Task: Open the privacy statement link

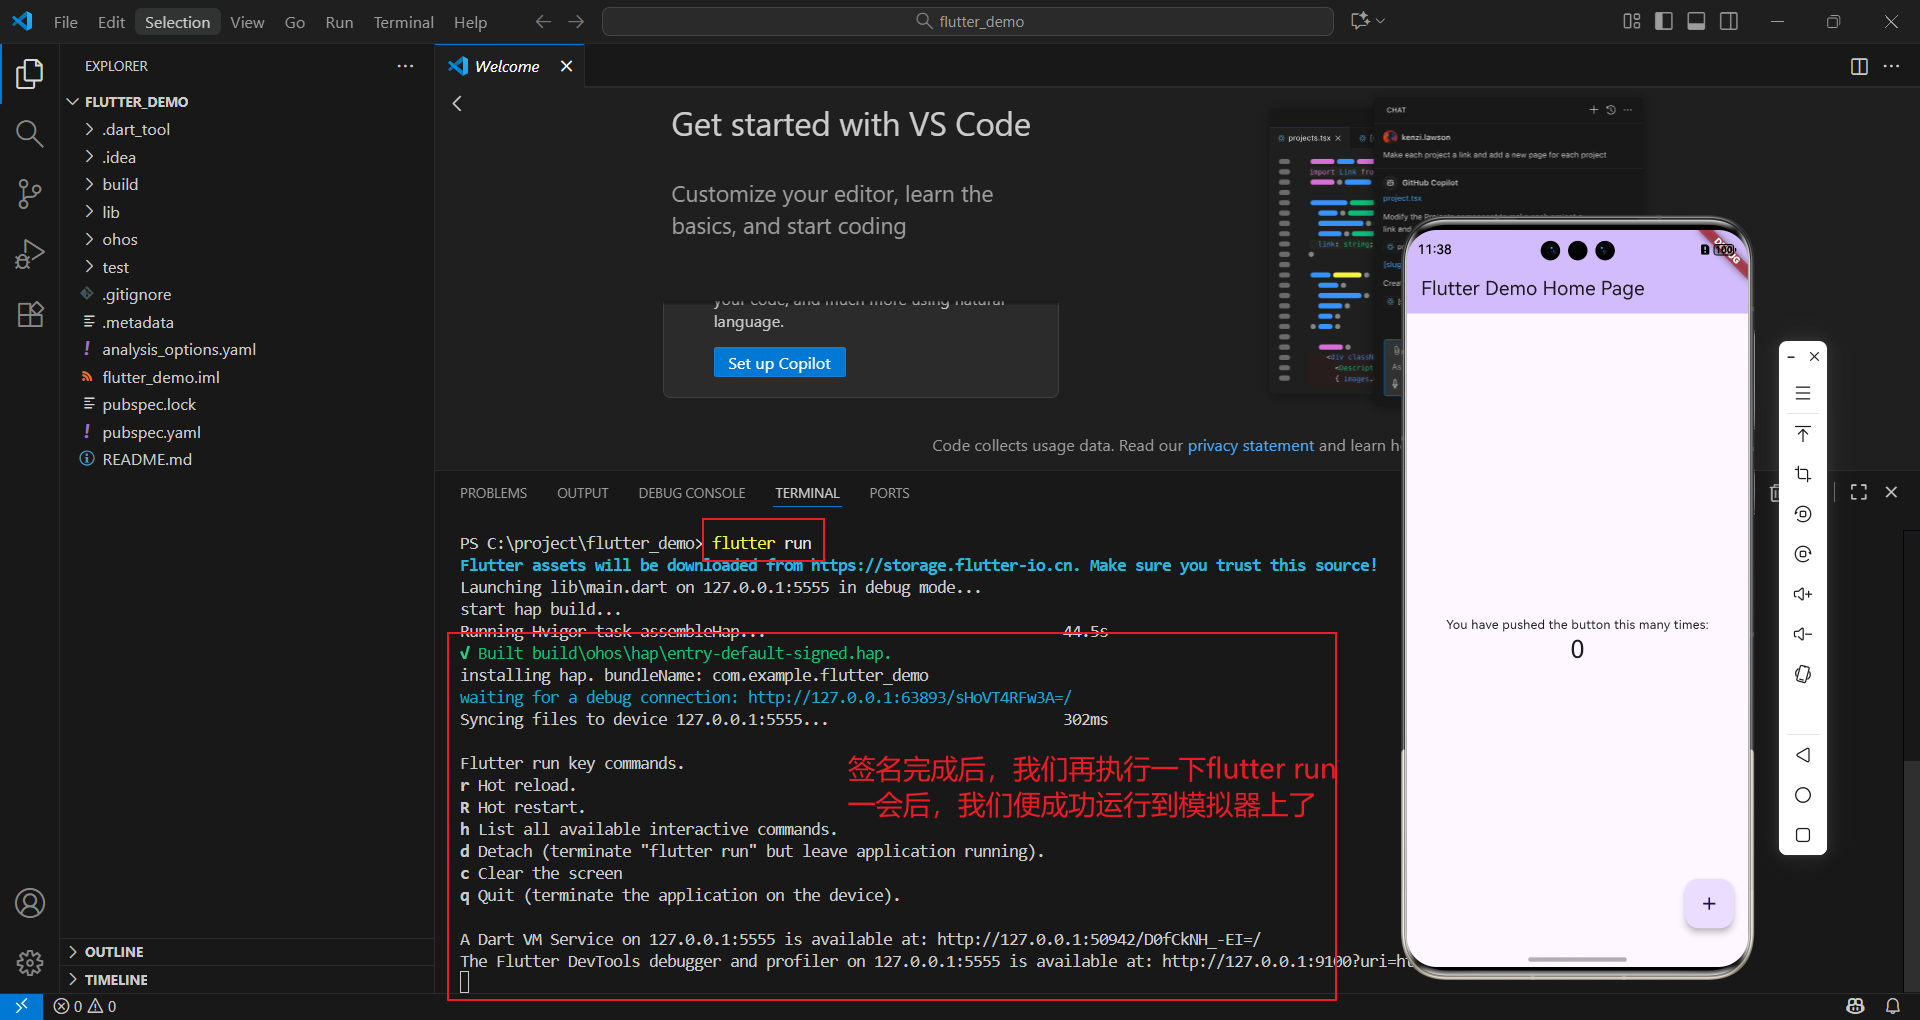Action: coord(1250,445)
